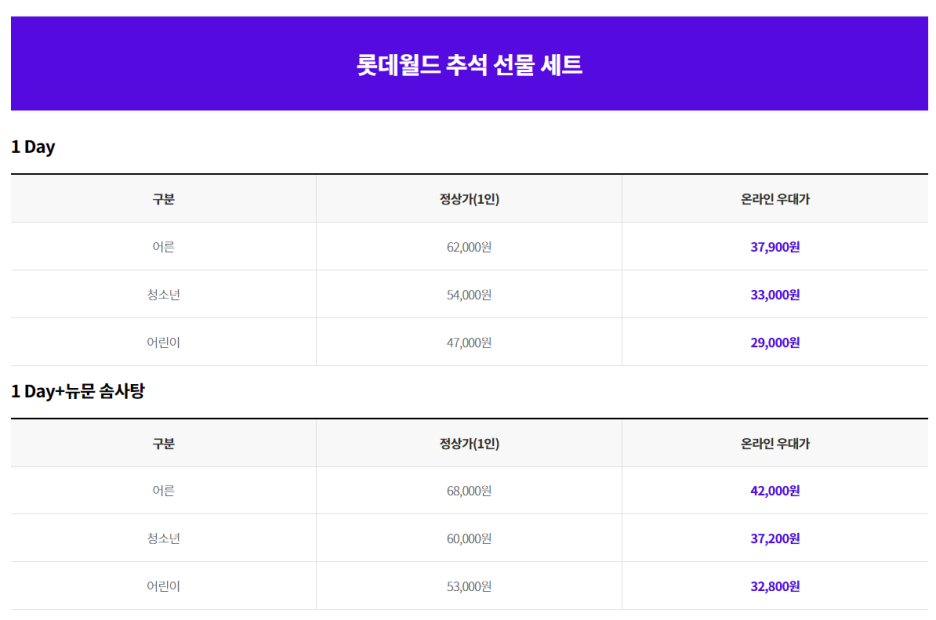
Task: Click 온라인 우대가 header in the 1 Day table
Action: click(x=775, y=199)
